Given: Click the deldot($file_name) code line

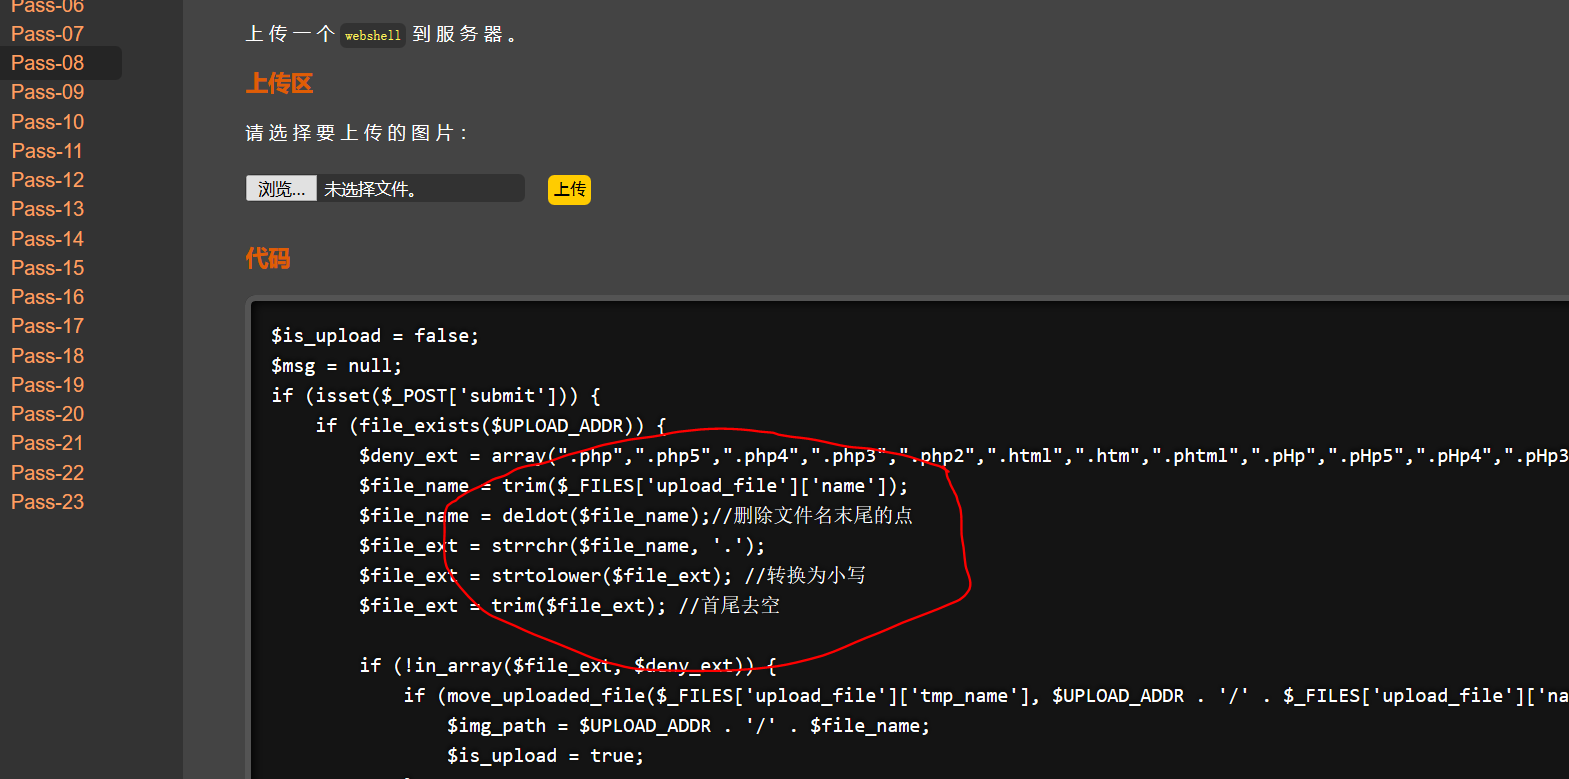Looking at the screenshot, I should pyautogui.click(x=636, y=516).
